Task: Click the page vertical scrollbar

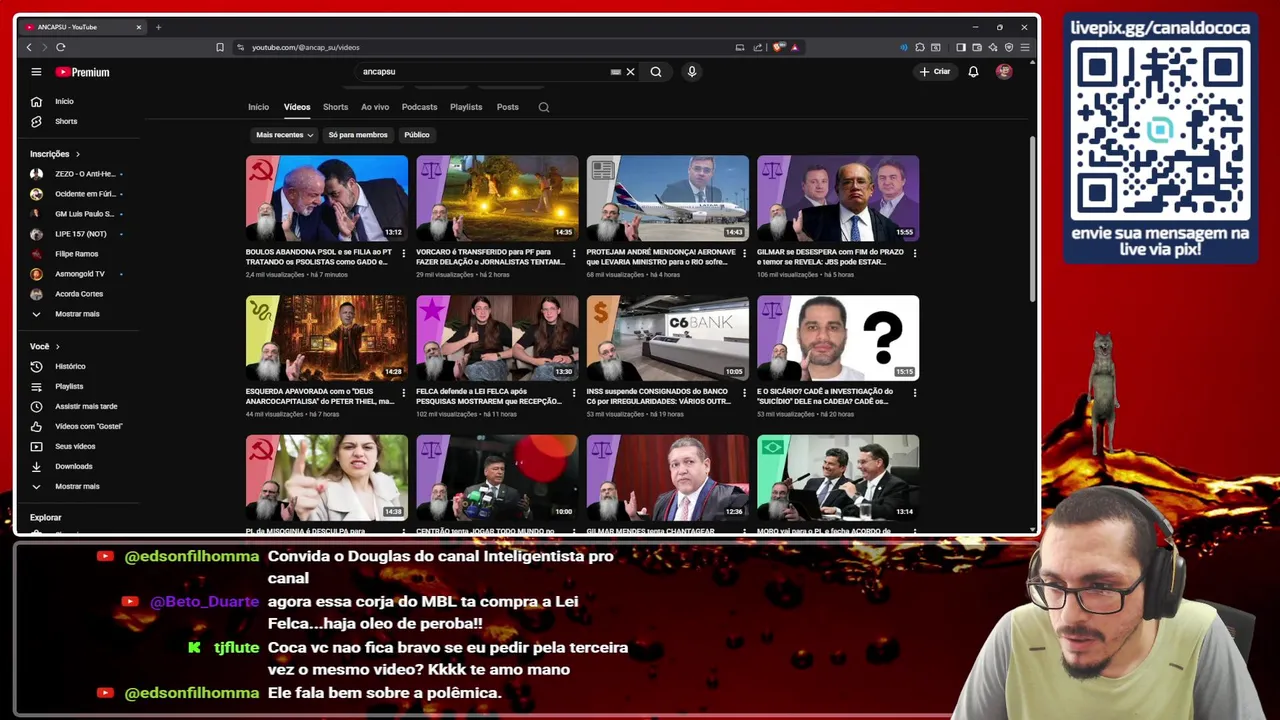Action: 1033,218
